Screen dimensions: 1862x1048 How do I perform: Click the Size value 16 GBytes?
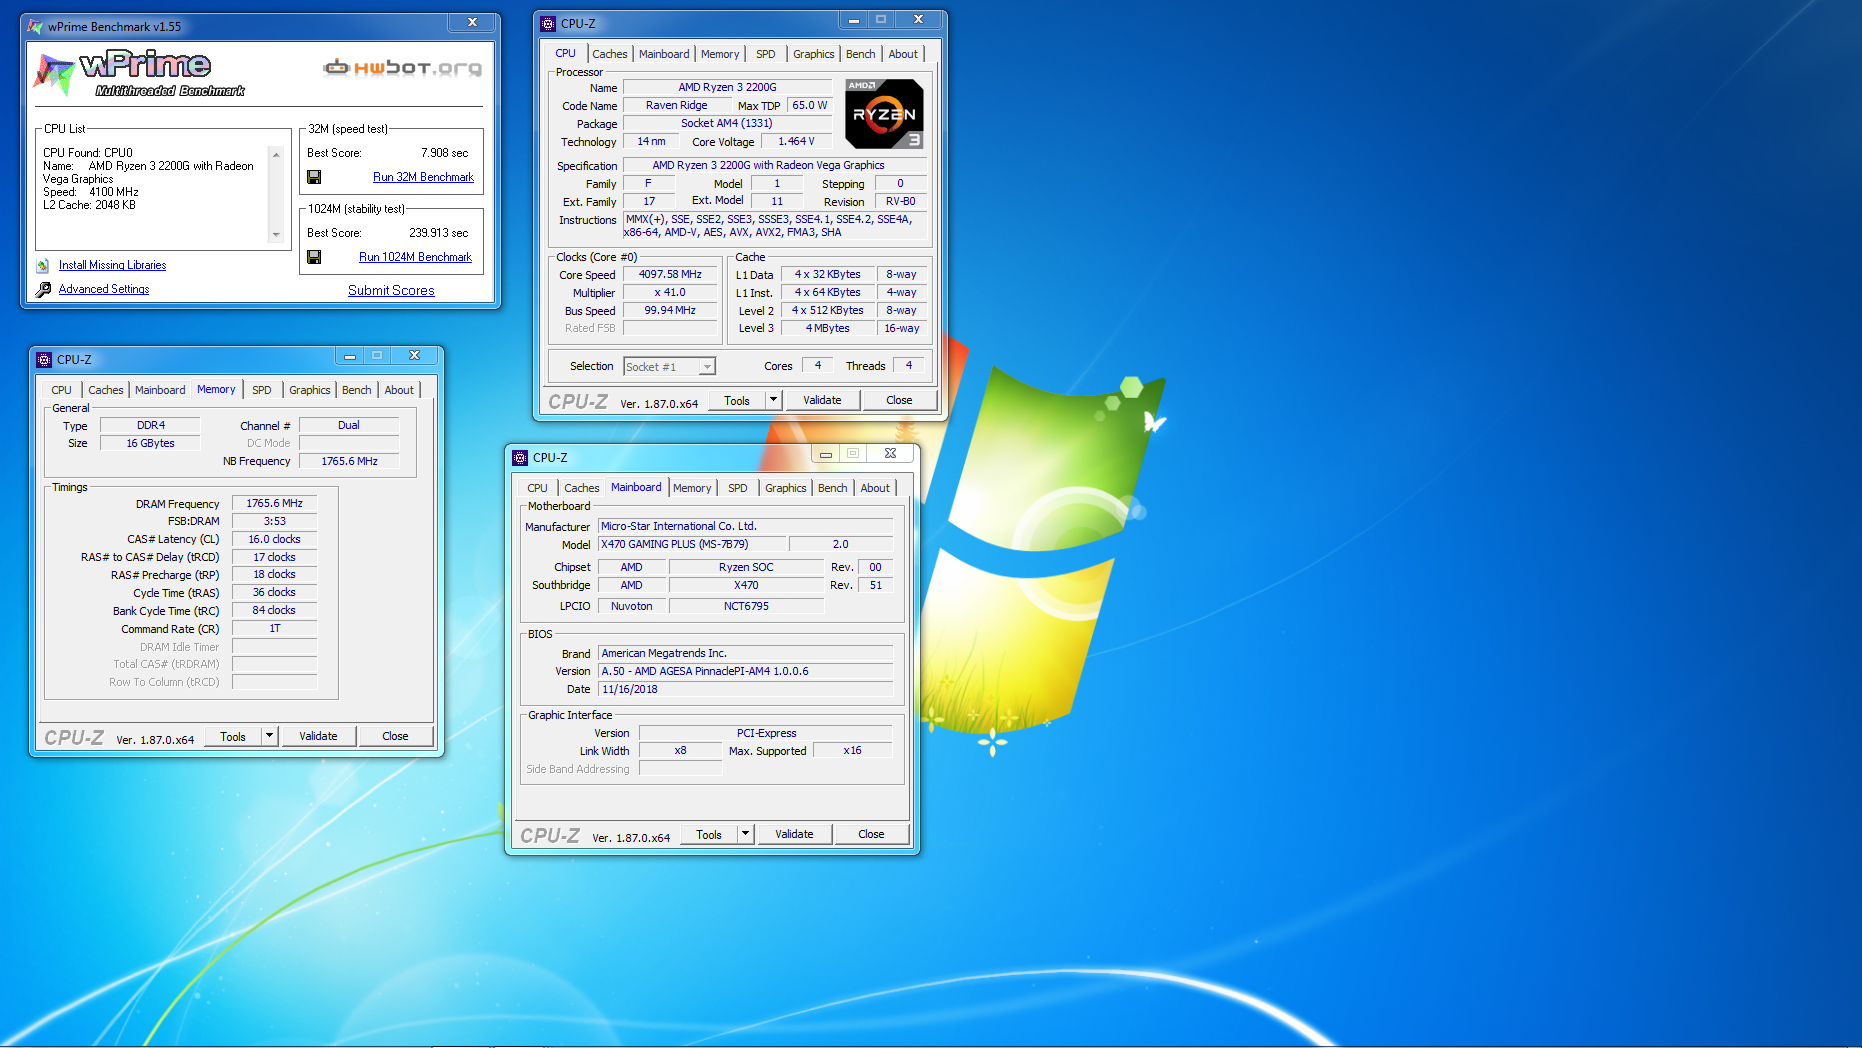coord(150,444)
